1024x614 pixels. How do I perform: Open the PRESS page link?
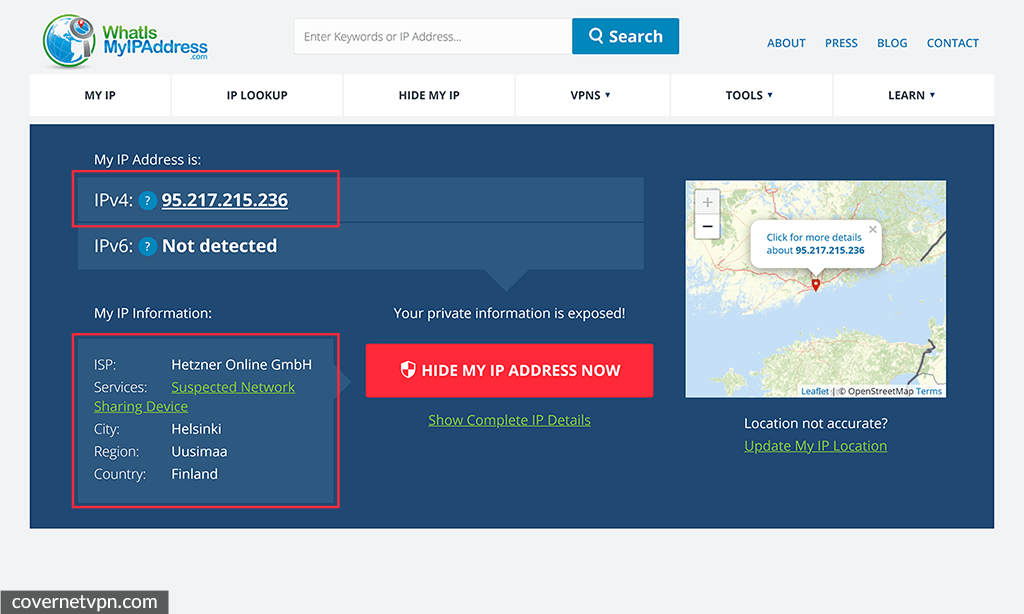[x=841, y=43]
